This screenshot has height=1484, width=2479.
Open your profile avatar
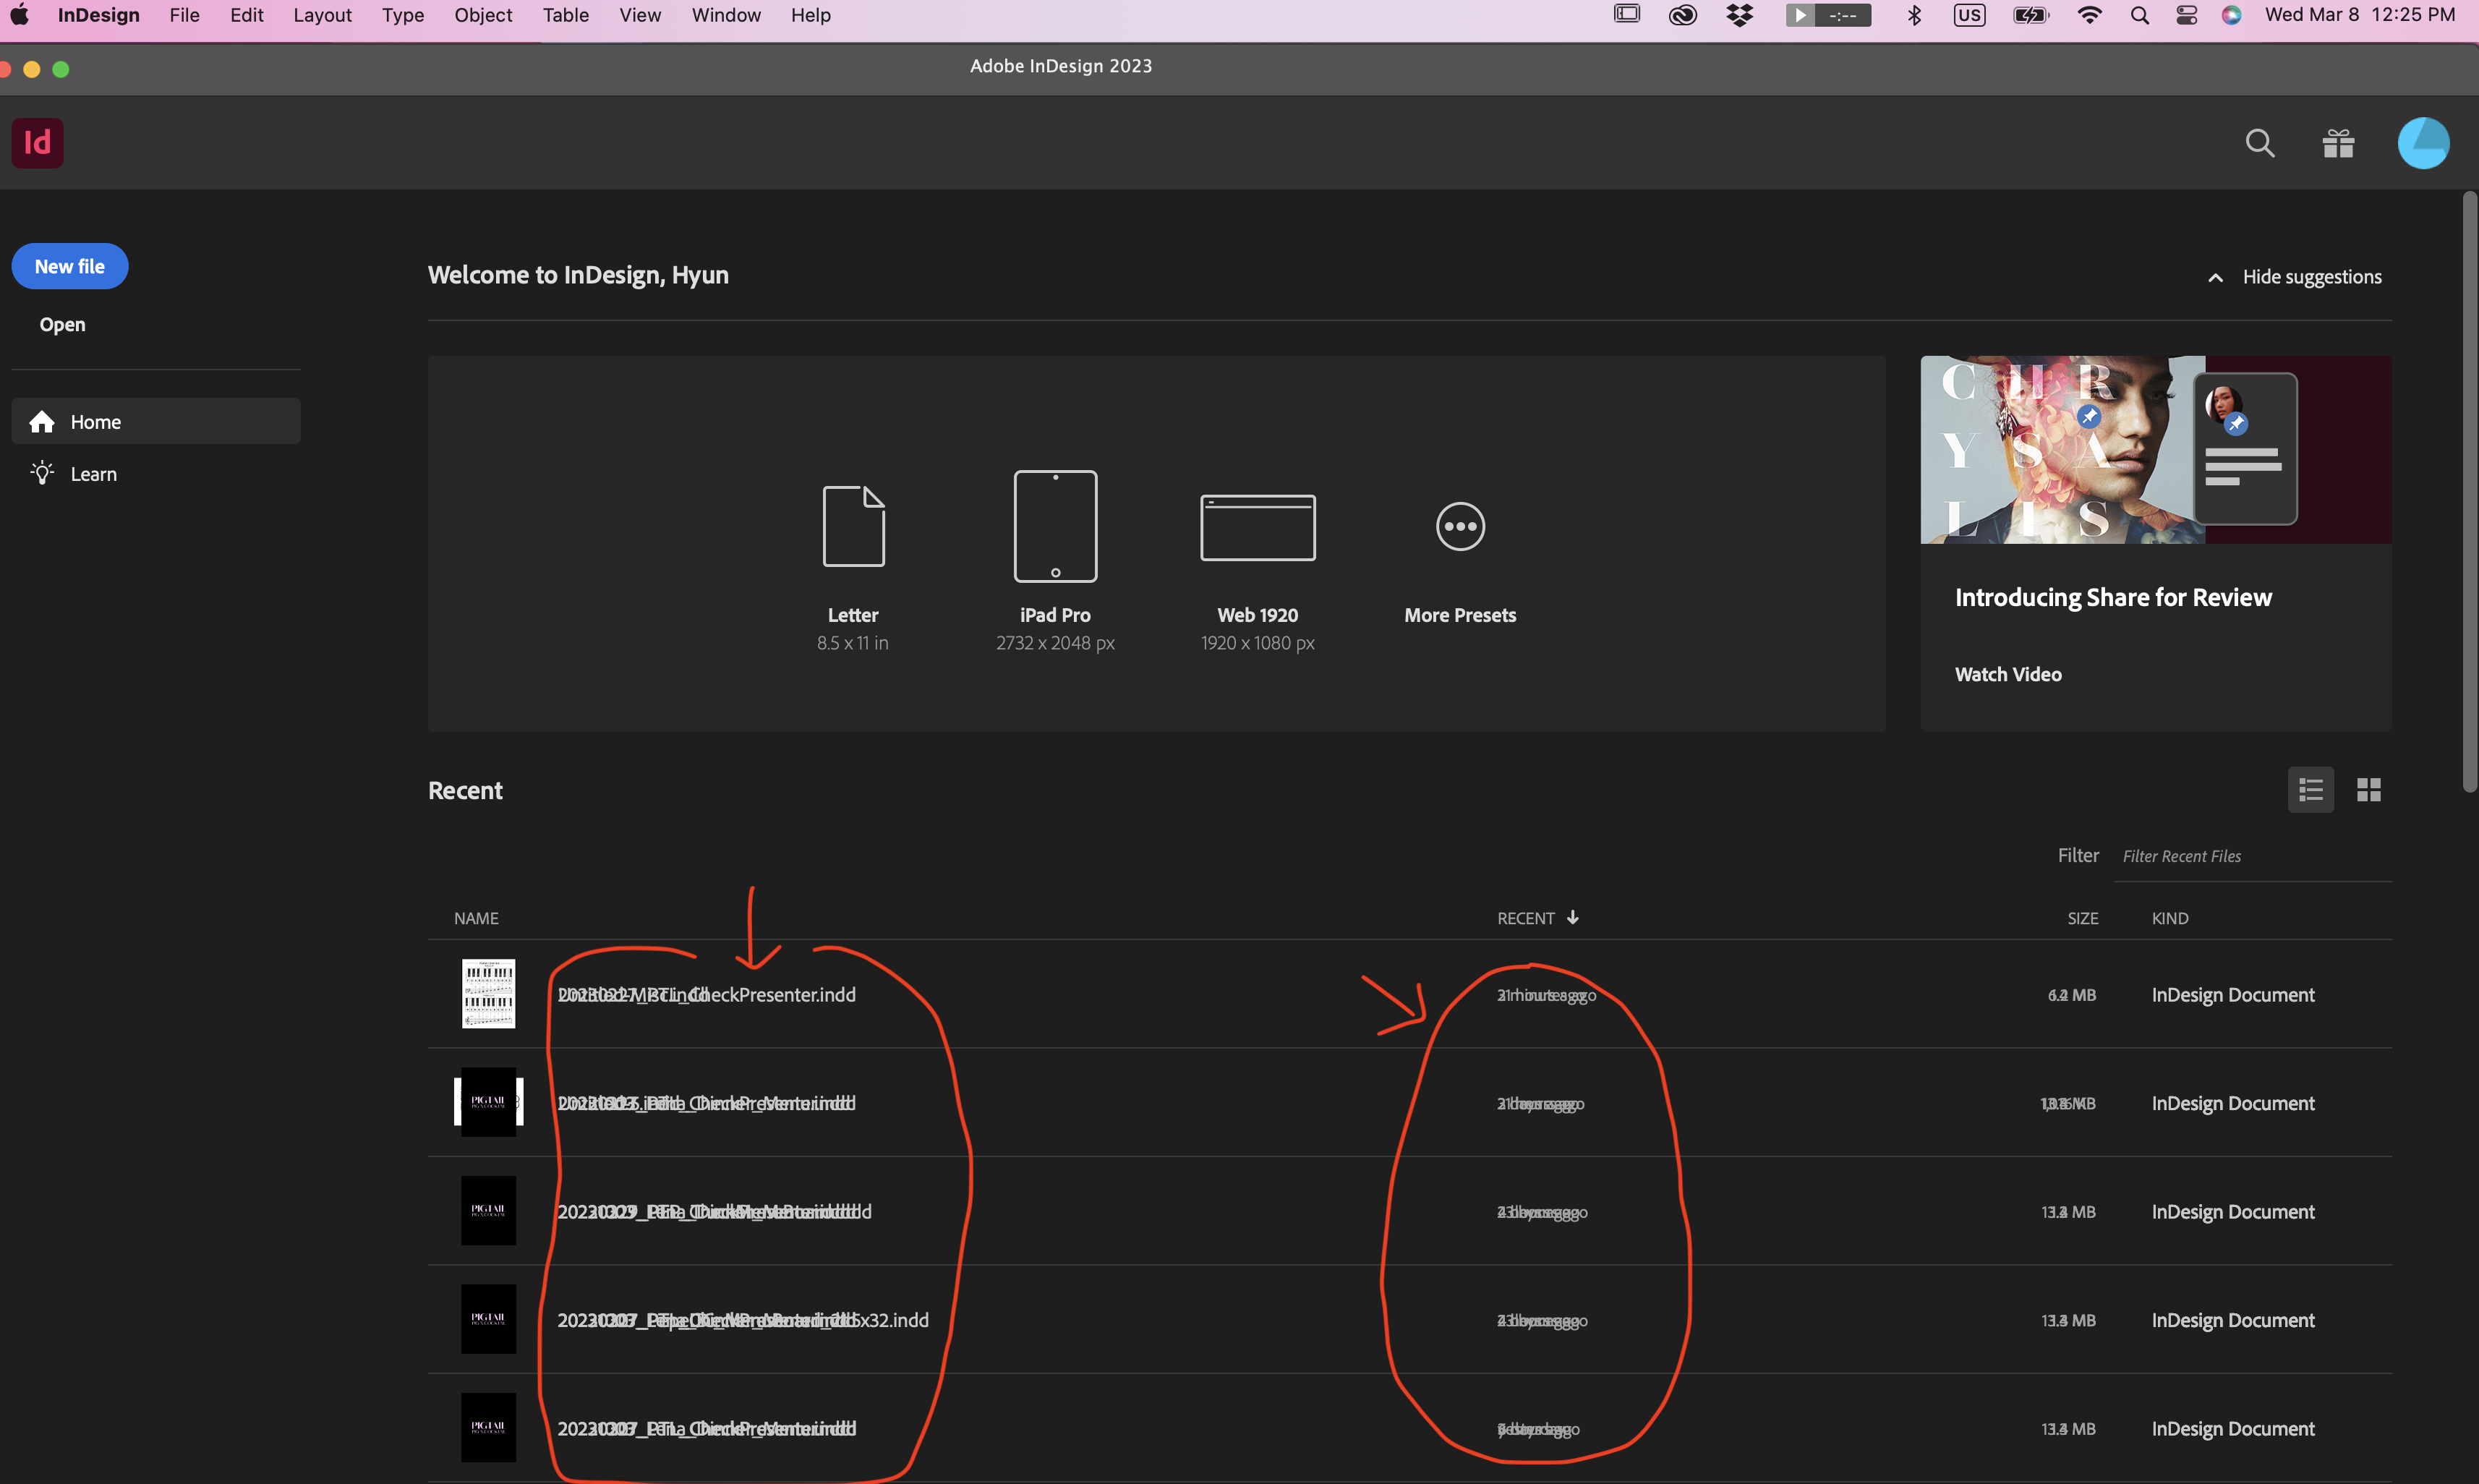(x=2423, y=142)
